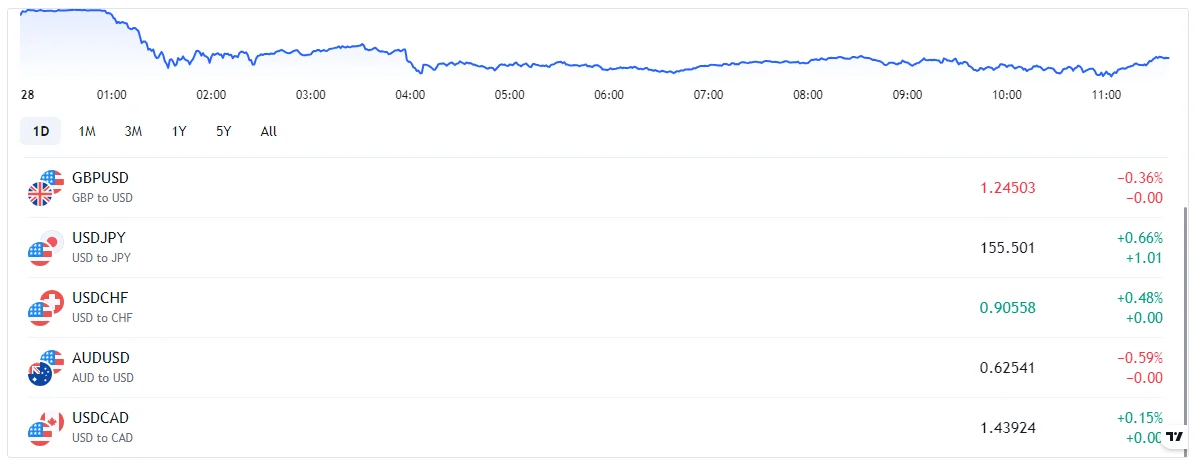Select the 1D timeframe tab
The width and height of the screenshot is (1204, 471).
(41, 131)
